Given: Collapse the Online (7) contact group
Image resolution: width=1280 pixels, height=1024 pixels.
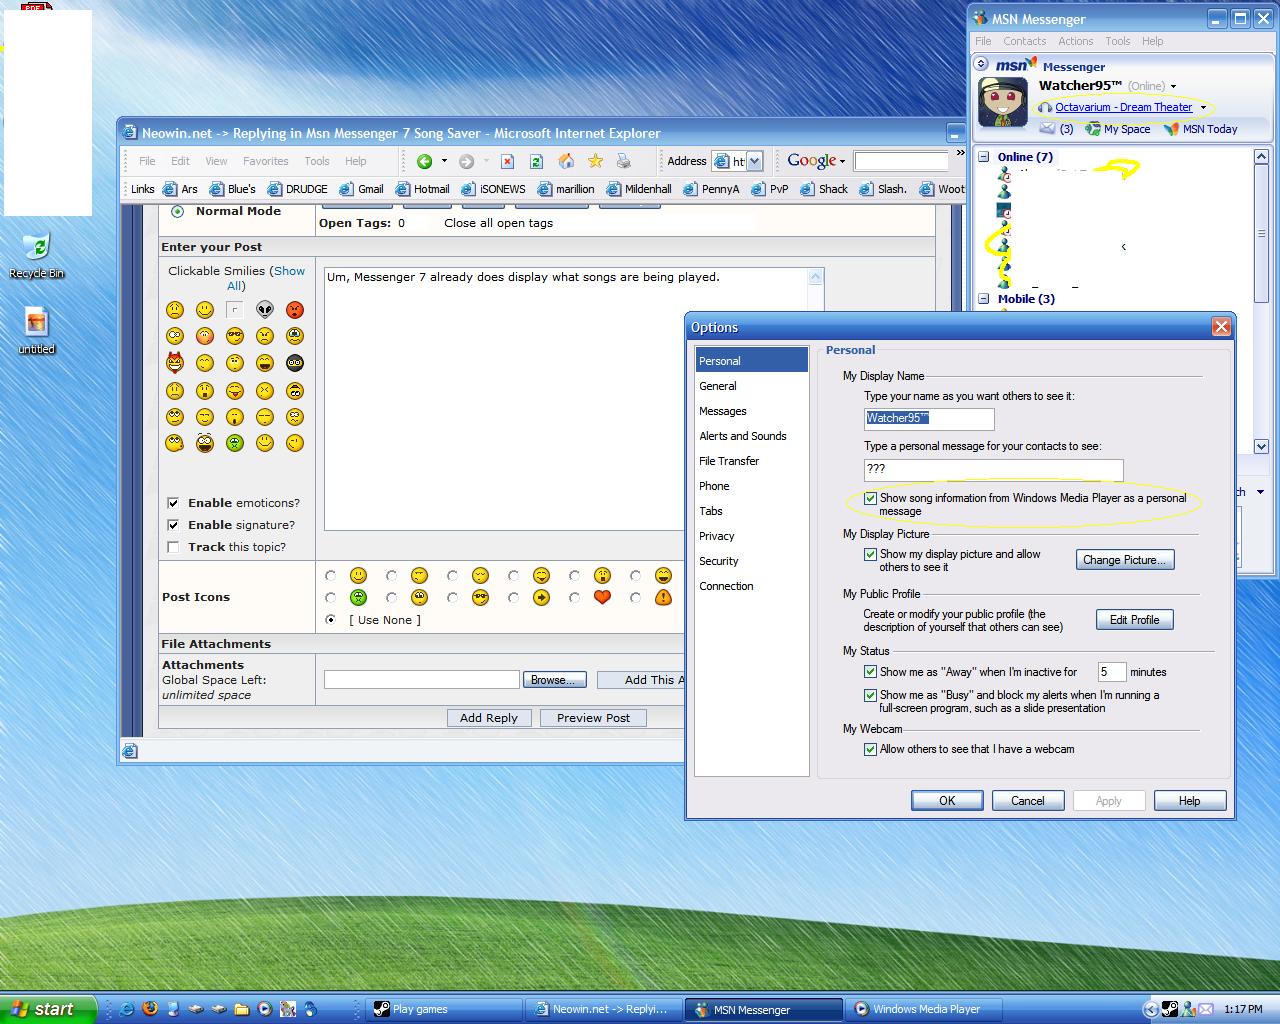Looking at the screenshot, I should point(984,157).
